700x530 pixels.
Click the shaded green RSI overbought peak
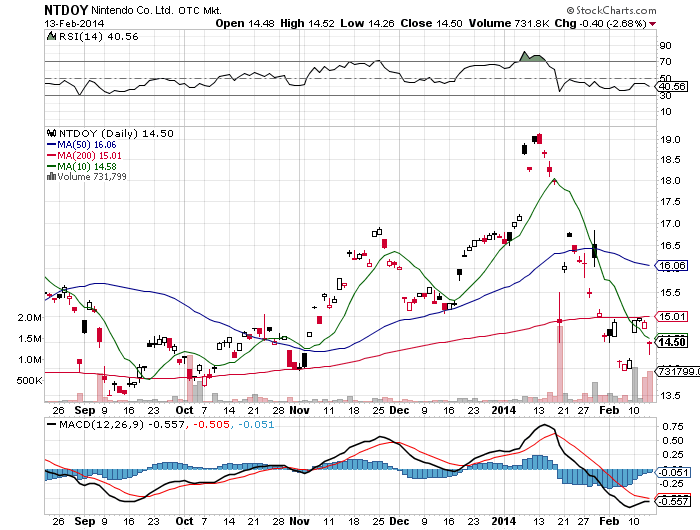pos(532,57)
